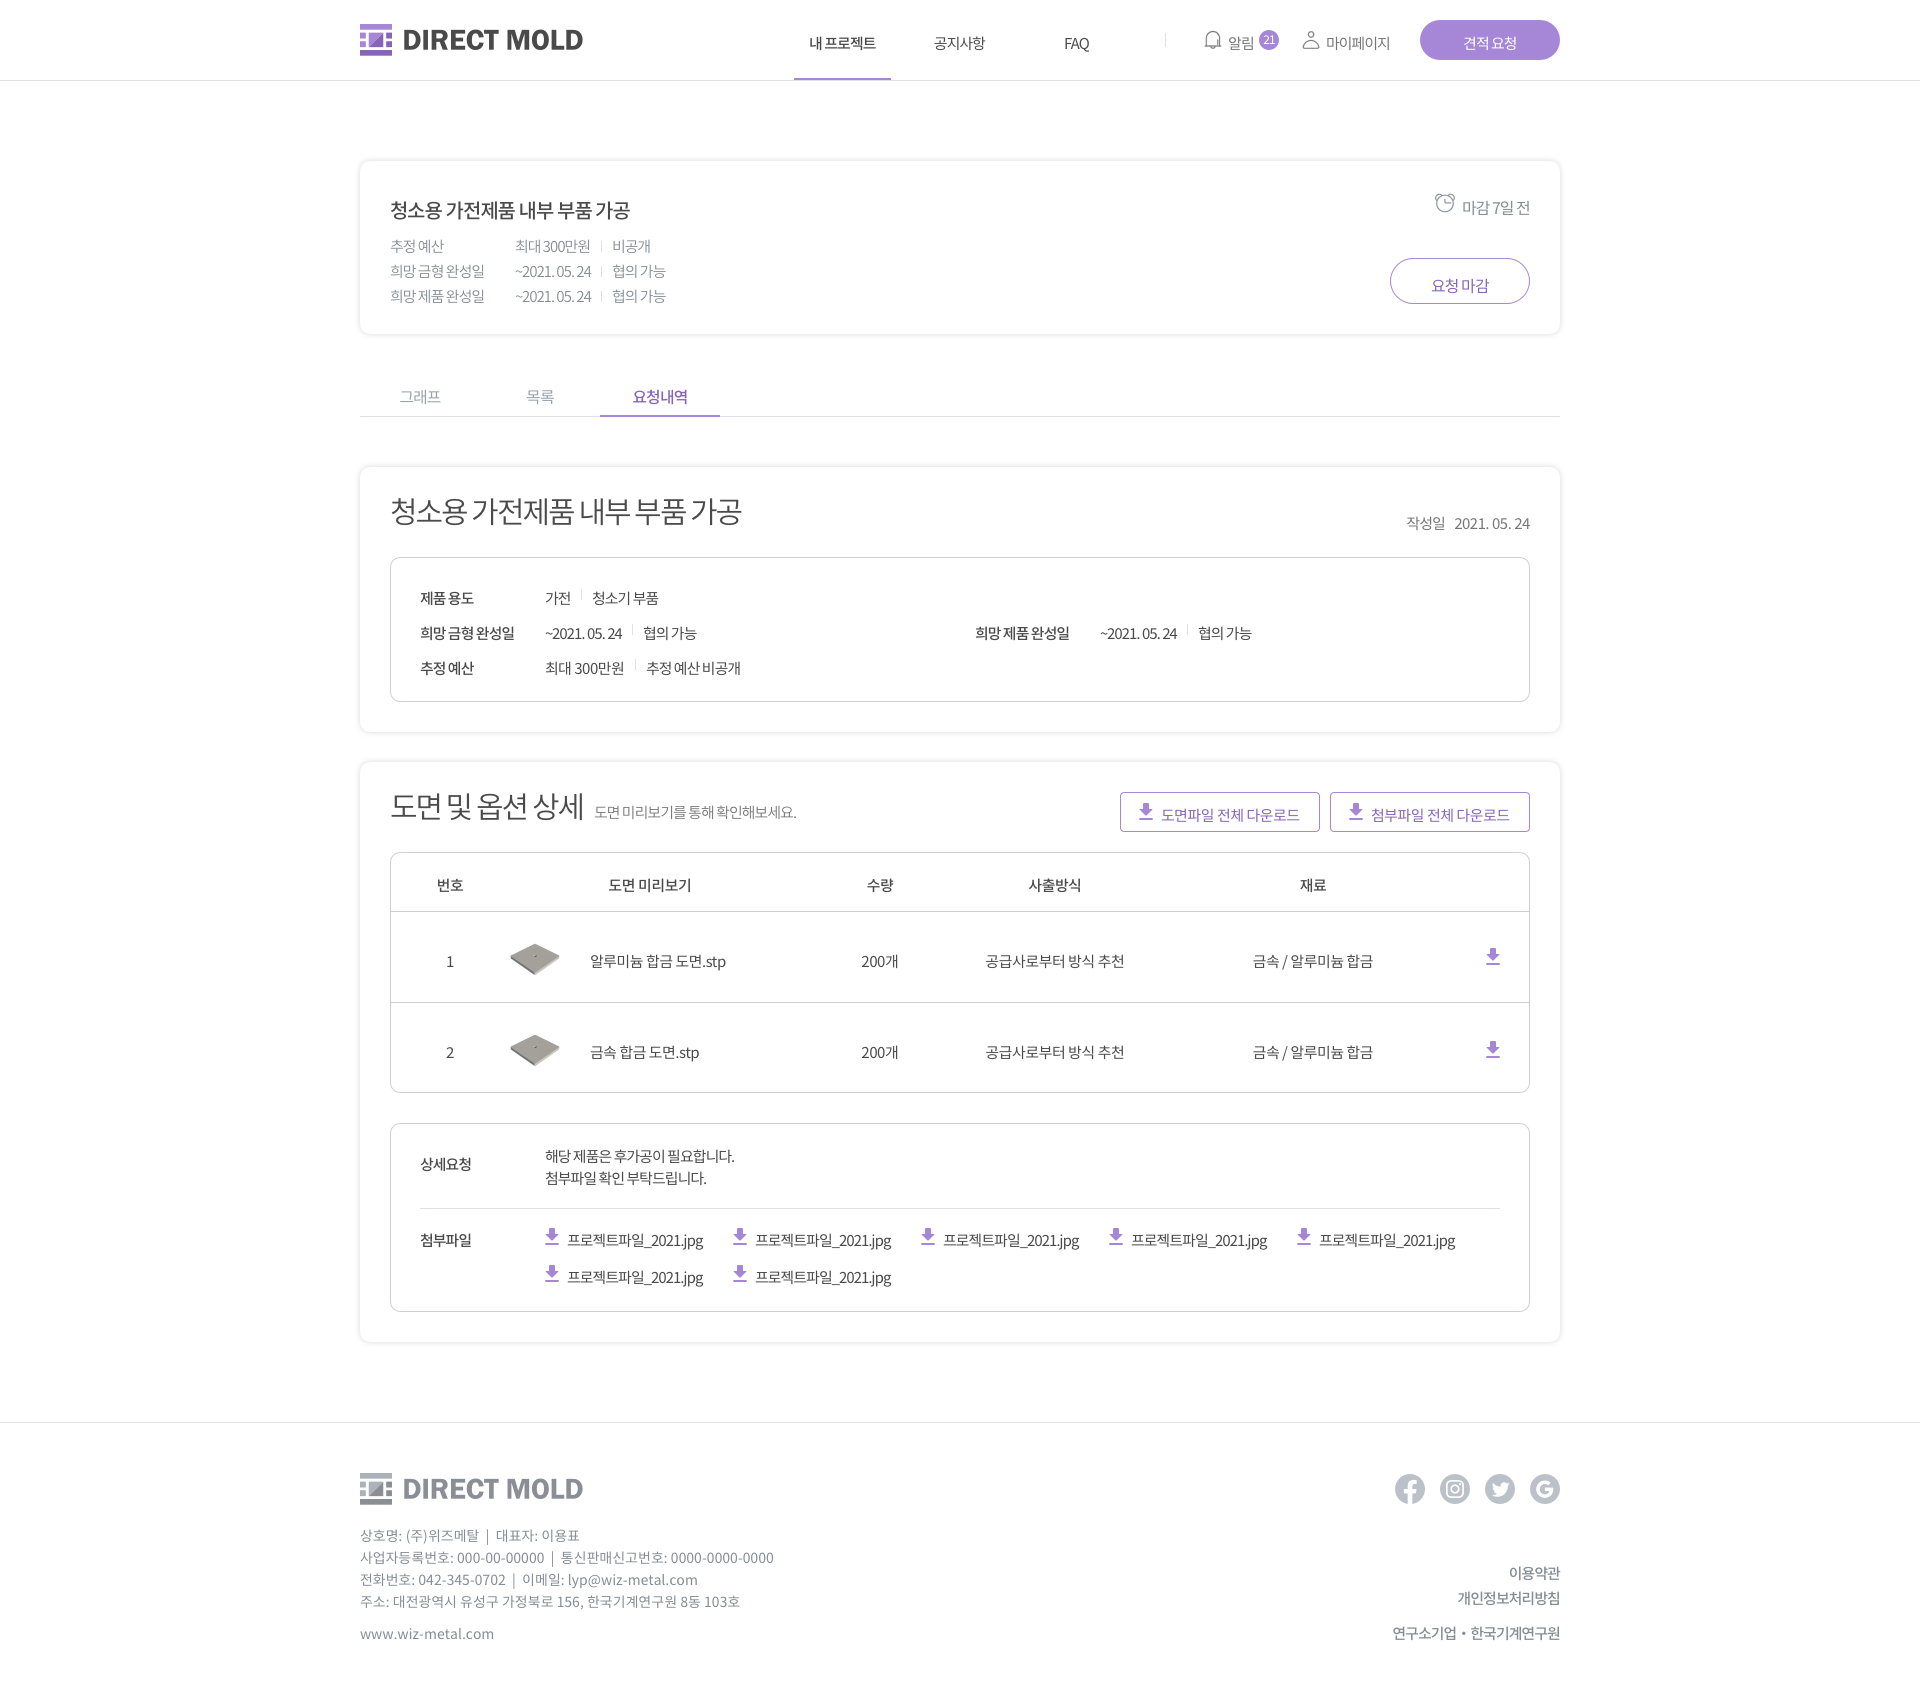Image resolution: width=1920 pixels, height=1687 pixels.
Task: Open the 개인정보처리방침 footer link
Action: click(x=1508, y=1598)
